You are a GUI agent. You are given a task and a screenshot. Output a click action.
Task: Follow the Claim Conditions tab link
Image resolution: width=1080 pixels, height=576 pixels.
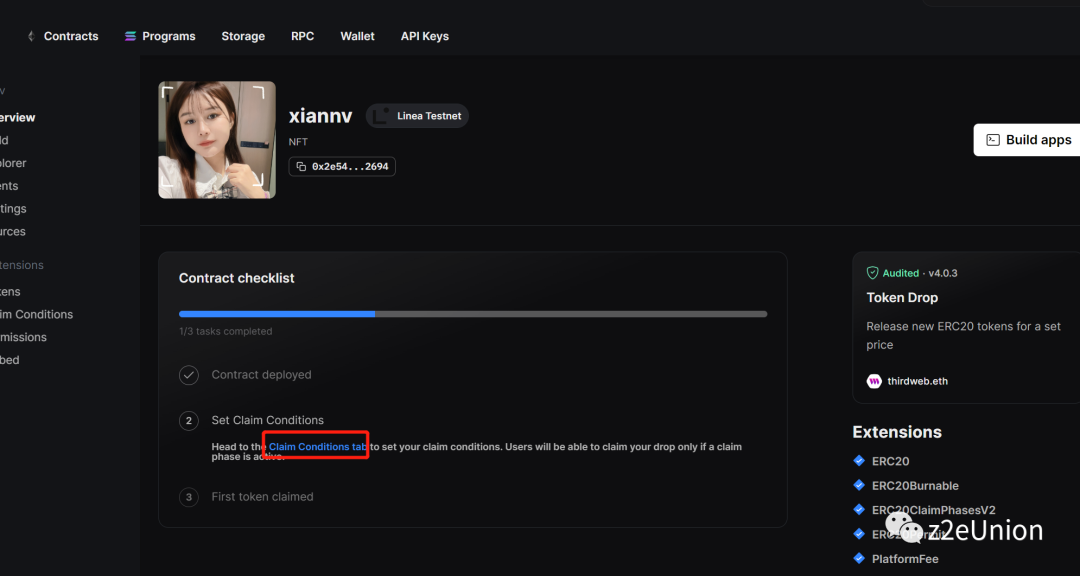pos(318,446)
